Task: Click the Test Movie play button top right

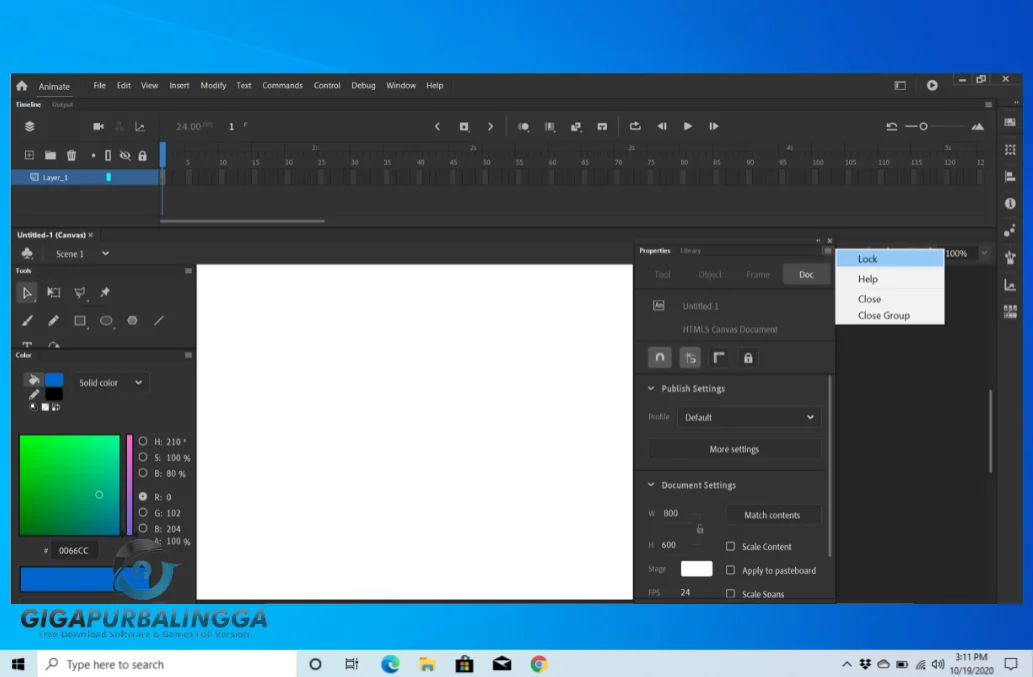Action: pos(932,86)
